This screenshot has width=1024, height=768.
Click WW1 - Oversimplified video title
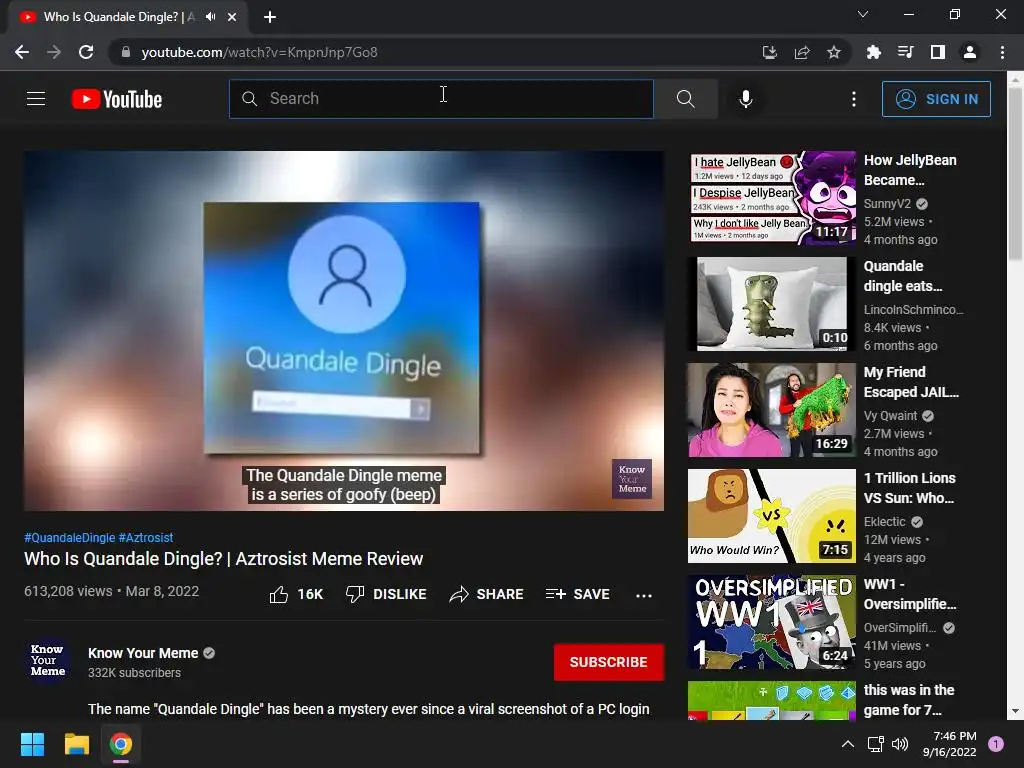click(910, 594)
